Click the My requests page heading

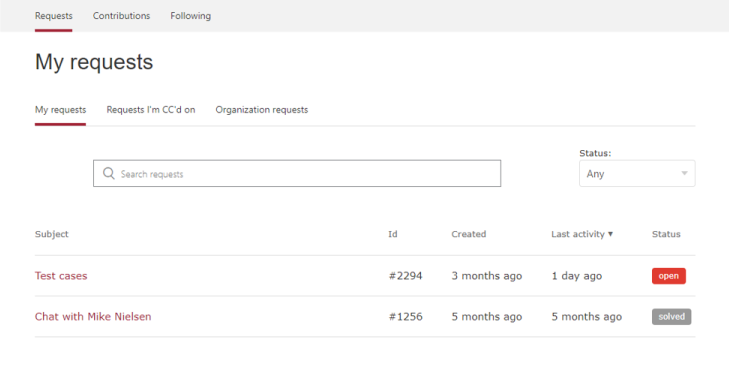point(94,62)
